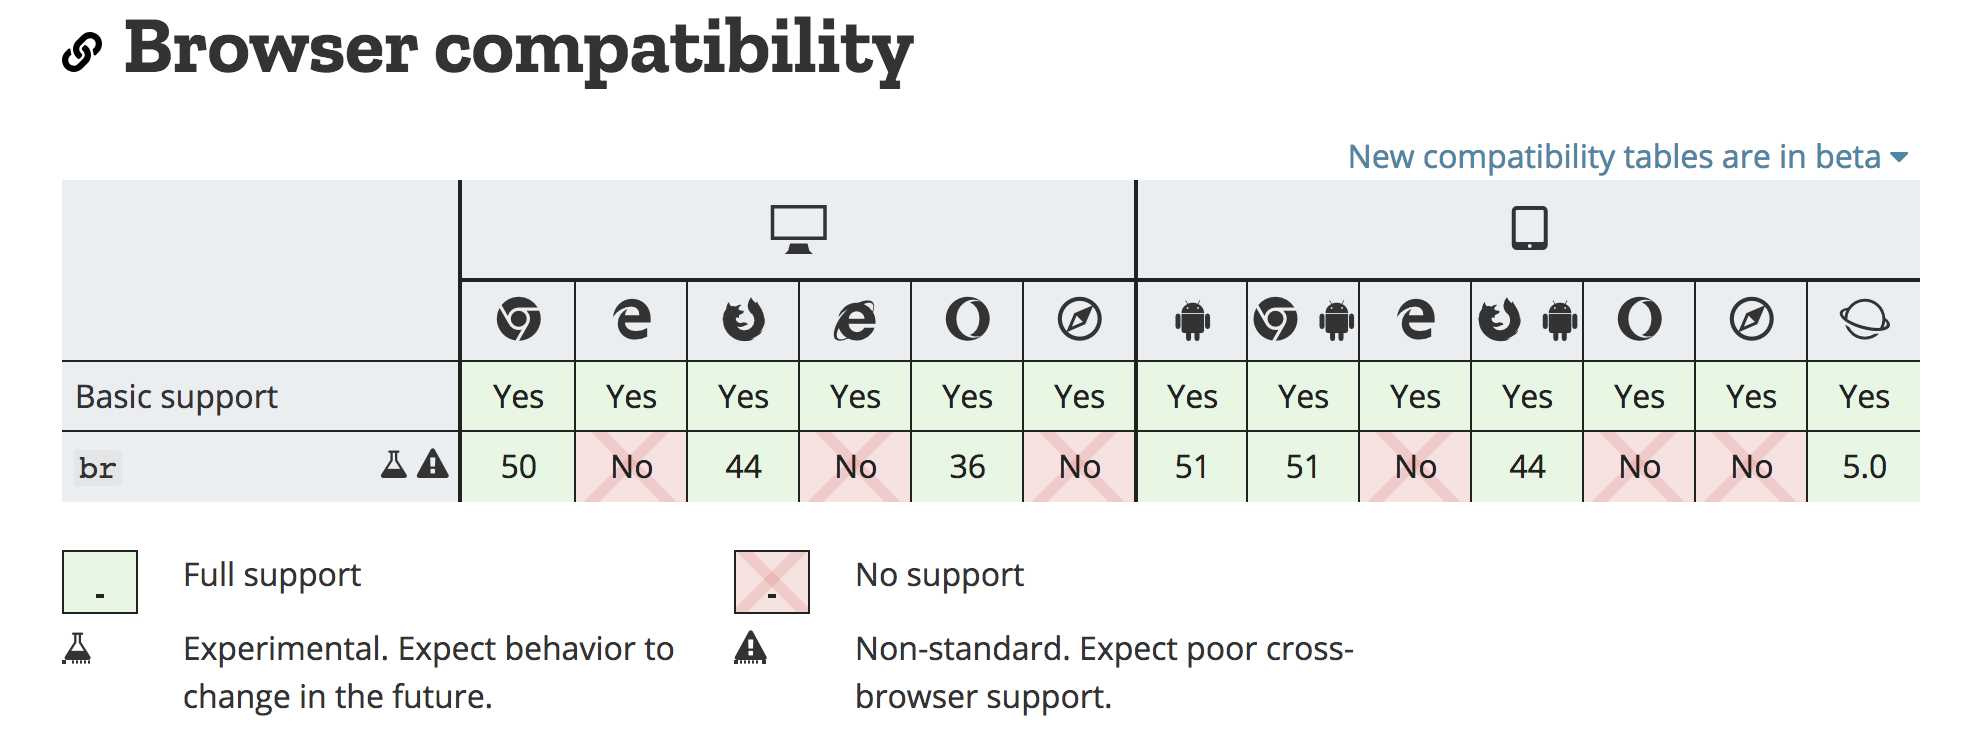Click the Chrome version 50 support cell
The height and width of the screenshot is (756, 1966).
[x=518, y=467]
